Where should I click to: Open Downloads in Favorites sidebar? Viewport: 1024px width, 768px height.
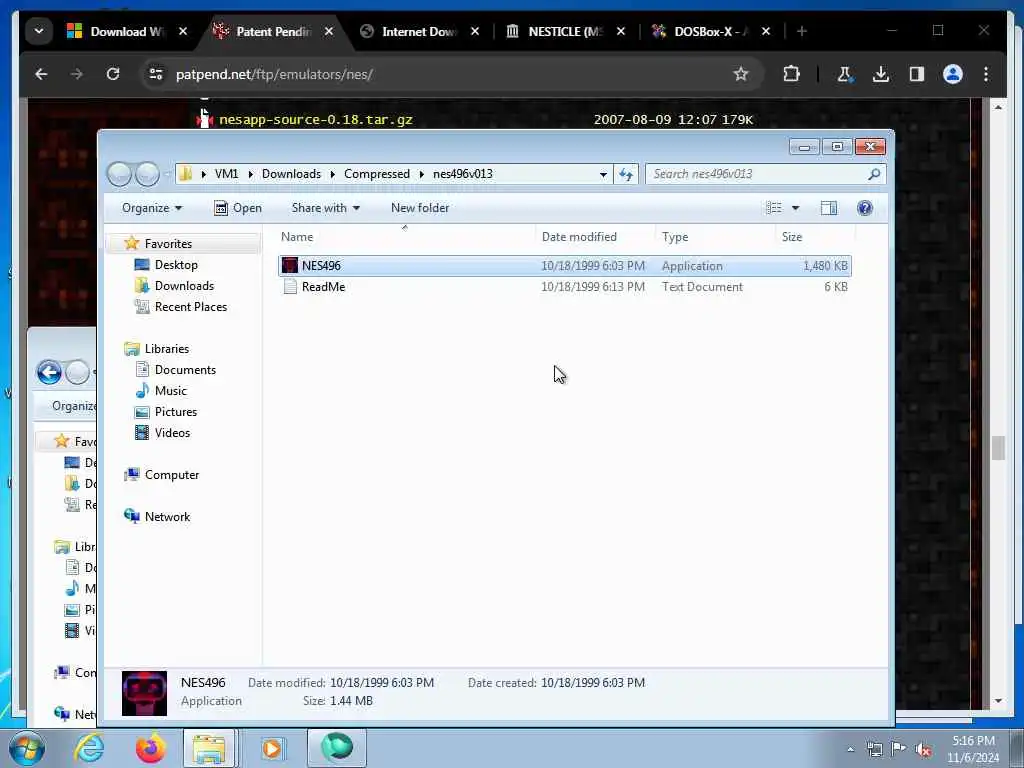point(184,285)
